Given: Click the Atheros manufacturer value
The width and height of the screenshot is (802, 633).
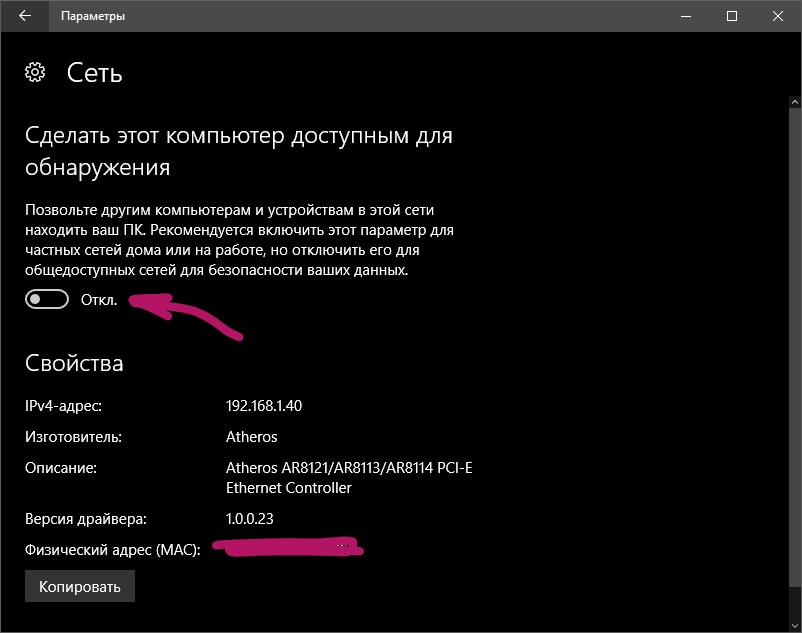Looking at the screenshot, I should pyautogui.click(x=252, y=437).
